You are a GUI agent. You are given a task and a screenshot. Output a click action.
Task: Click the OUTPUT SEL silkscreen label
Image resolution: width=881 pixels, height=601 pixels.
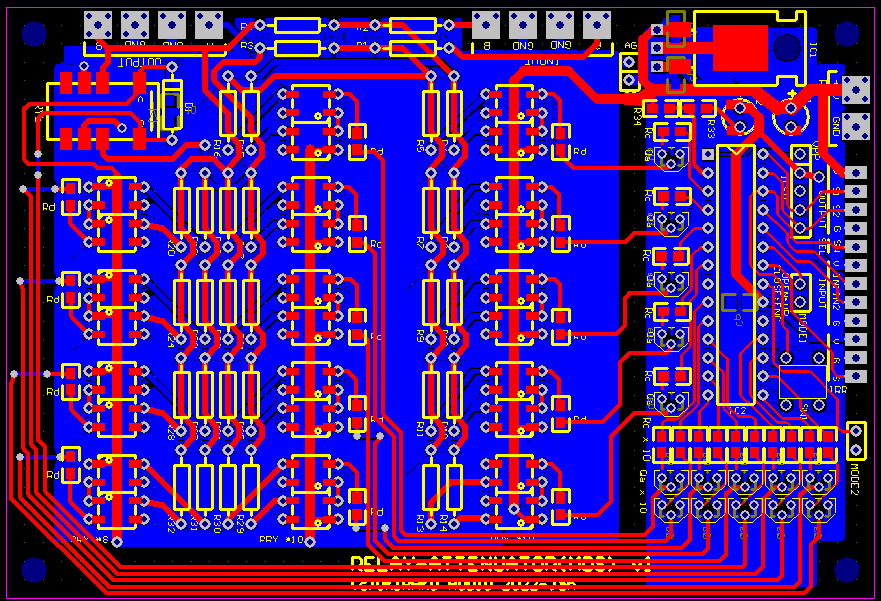tap(823, 222)
